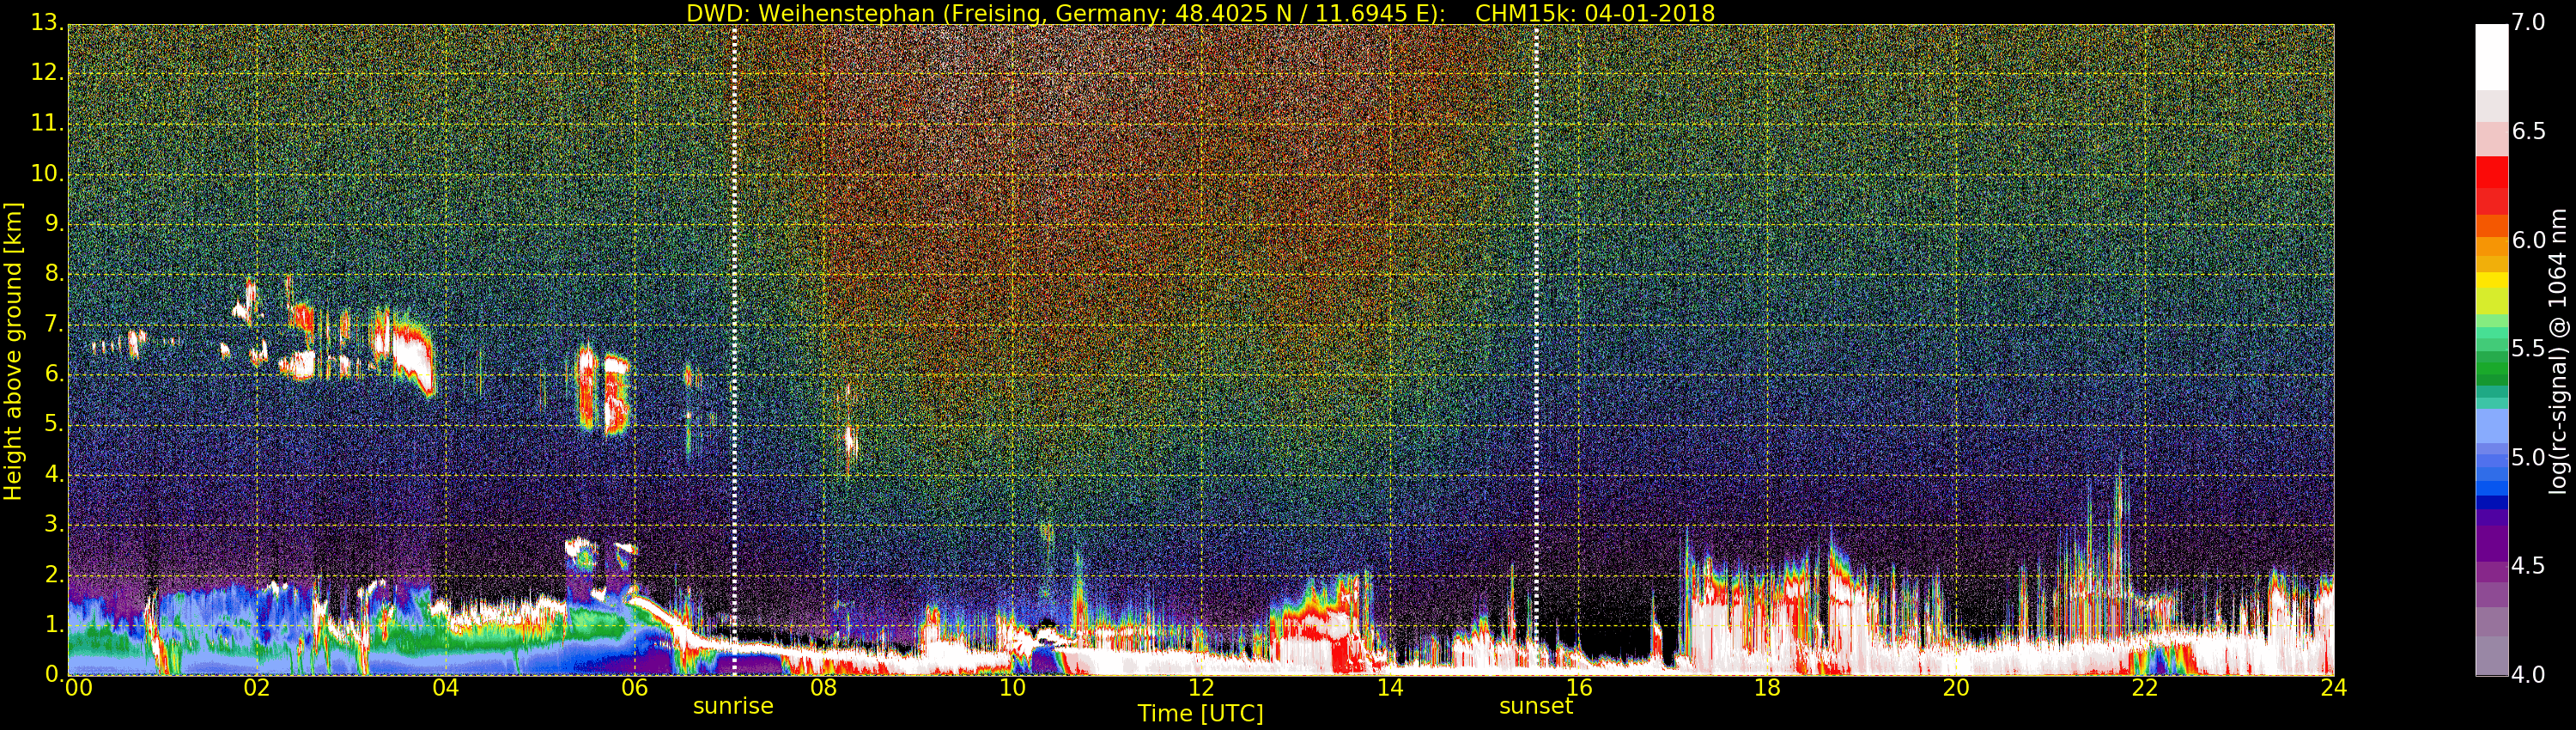Select the 'Height above ground [km]' axis label

13,351
